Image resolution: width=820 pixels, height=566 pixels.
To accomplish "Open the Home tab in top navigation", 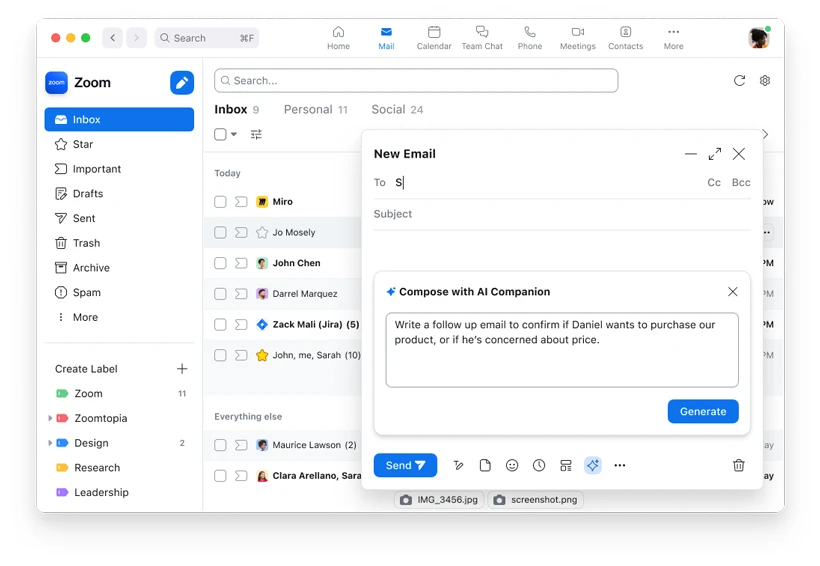I will click(x=338, y=38).
